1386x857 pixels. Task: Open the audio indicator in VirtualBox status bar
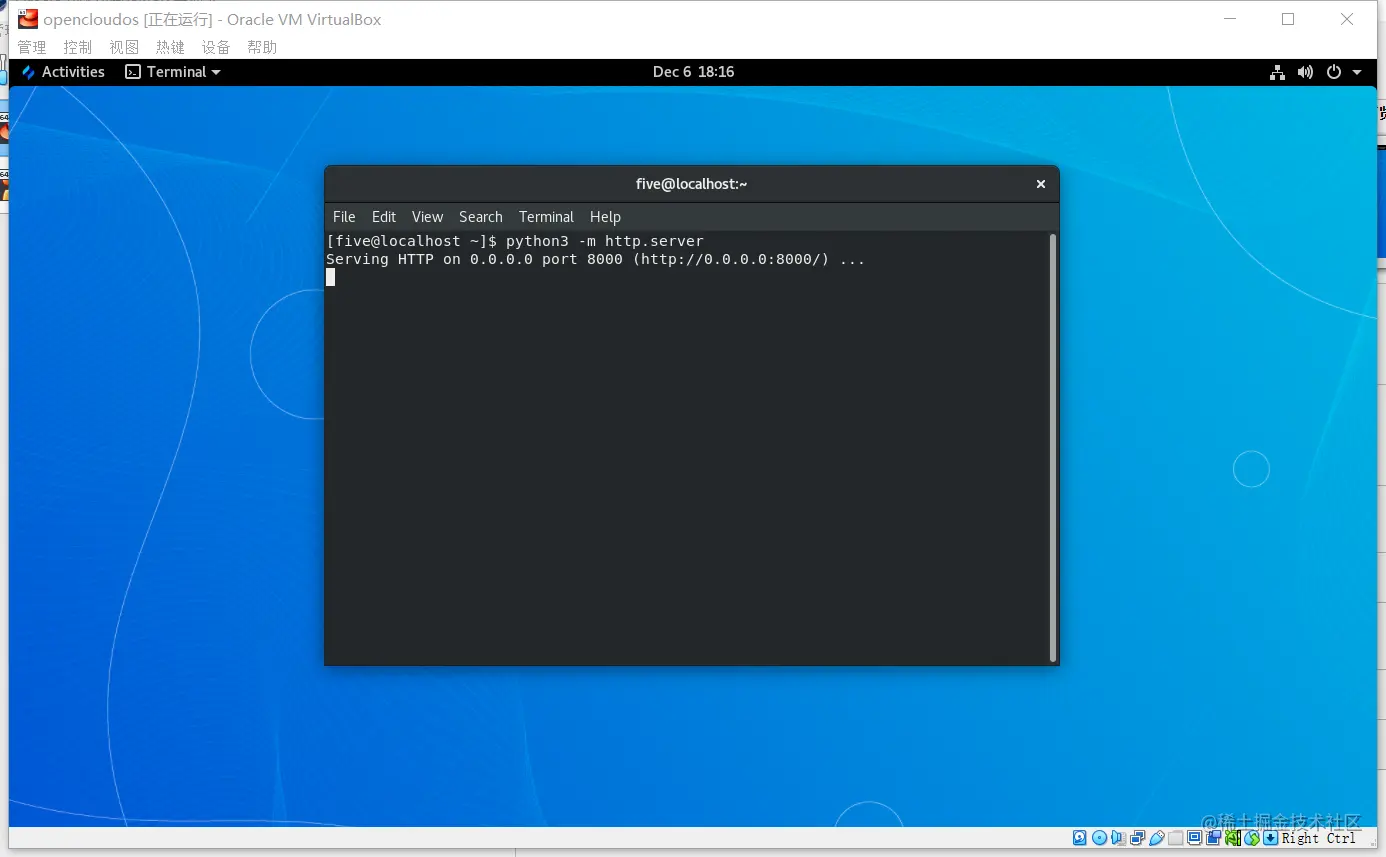(x=1118, y=838)
